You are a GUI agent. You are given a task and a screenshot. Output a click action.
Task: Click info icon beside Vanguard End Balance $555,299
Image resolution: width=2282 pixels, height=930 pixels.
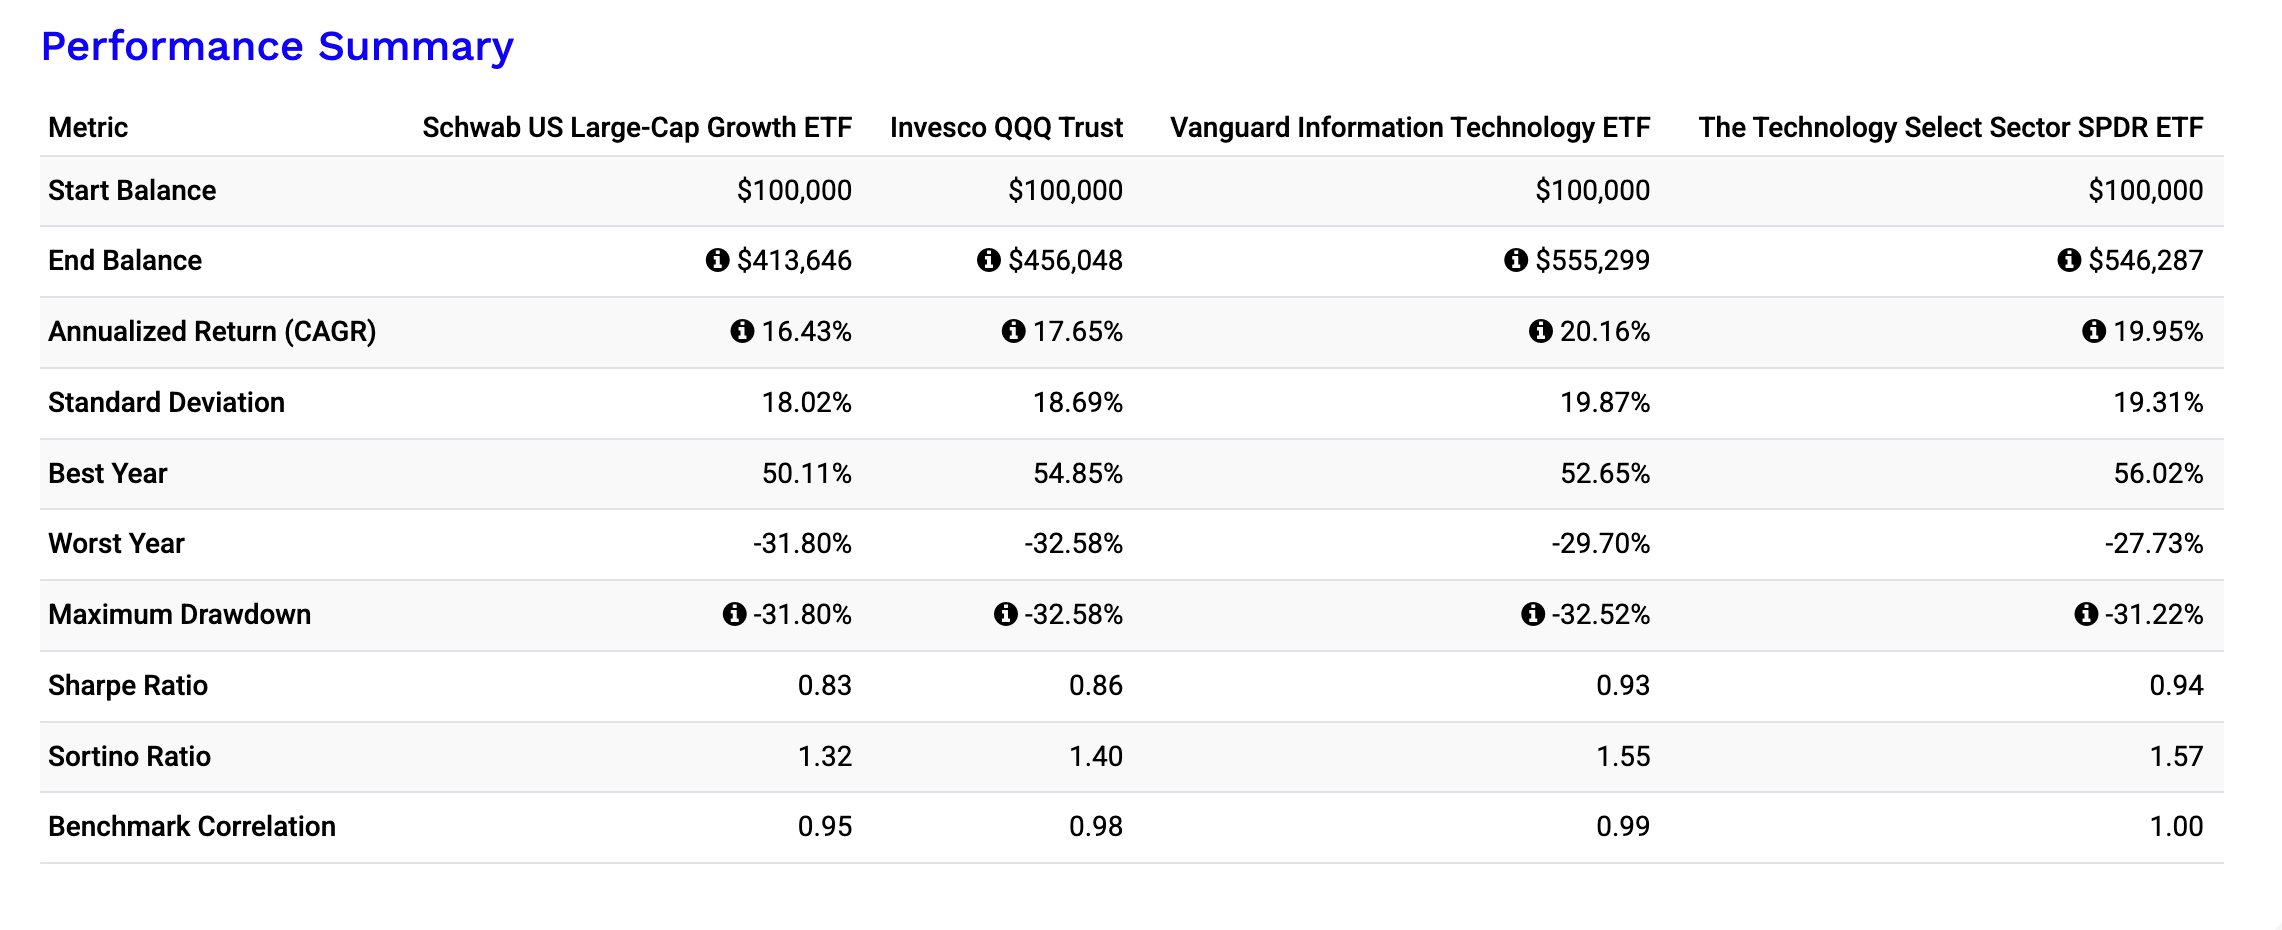(1516, 260)
